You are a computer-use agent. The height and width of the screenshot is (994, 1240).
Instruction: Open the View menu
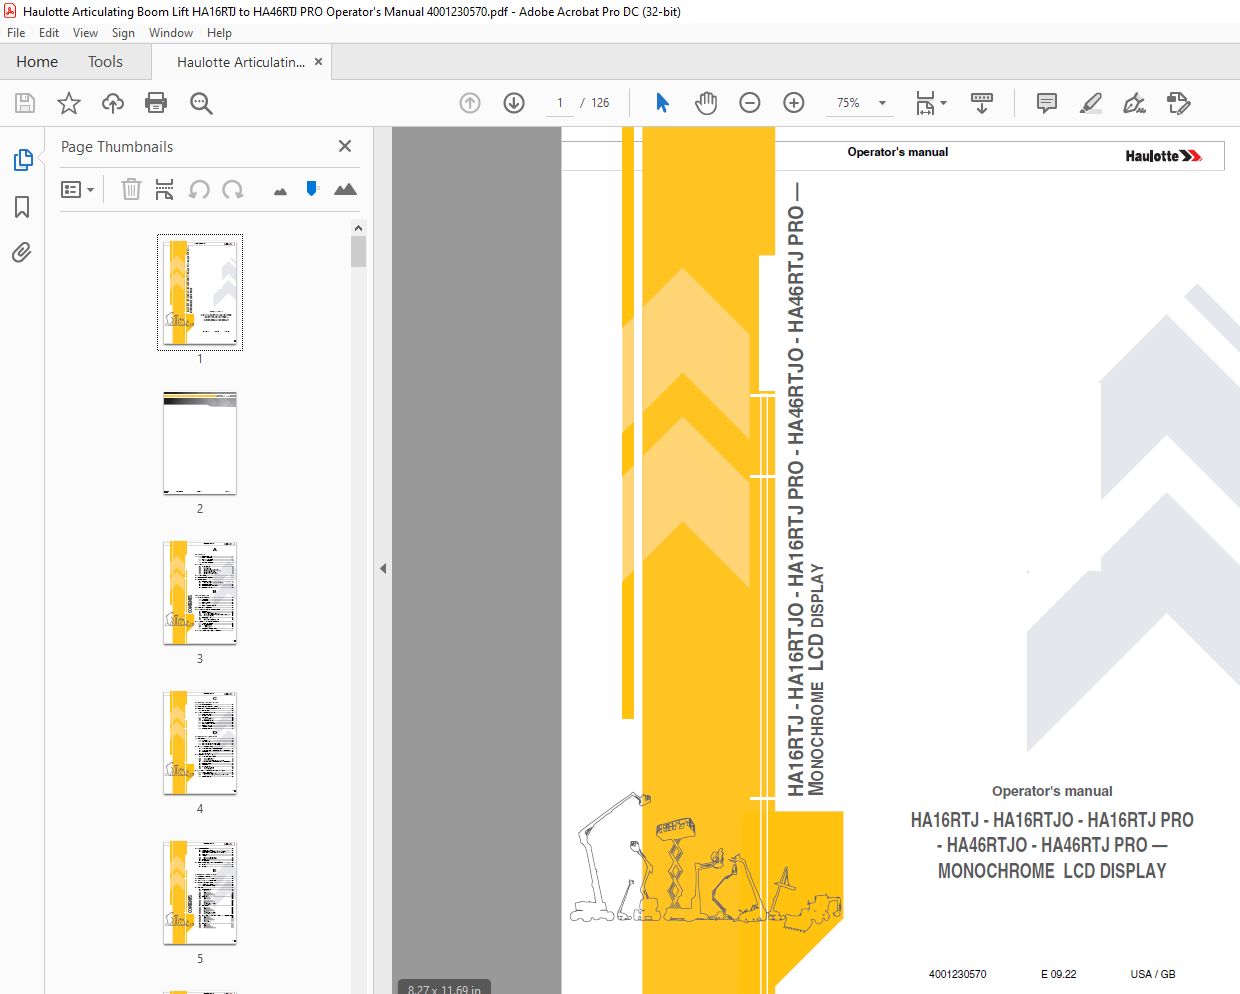pos(85,33)
